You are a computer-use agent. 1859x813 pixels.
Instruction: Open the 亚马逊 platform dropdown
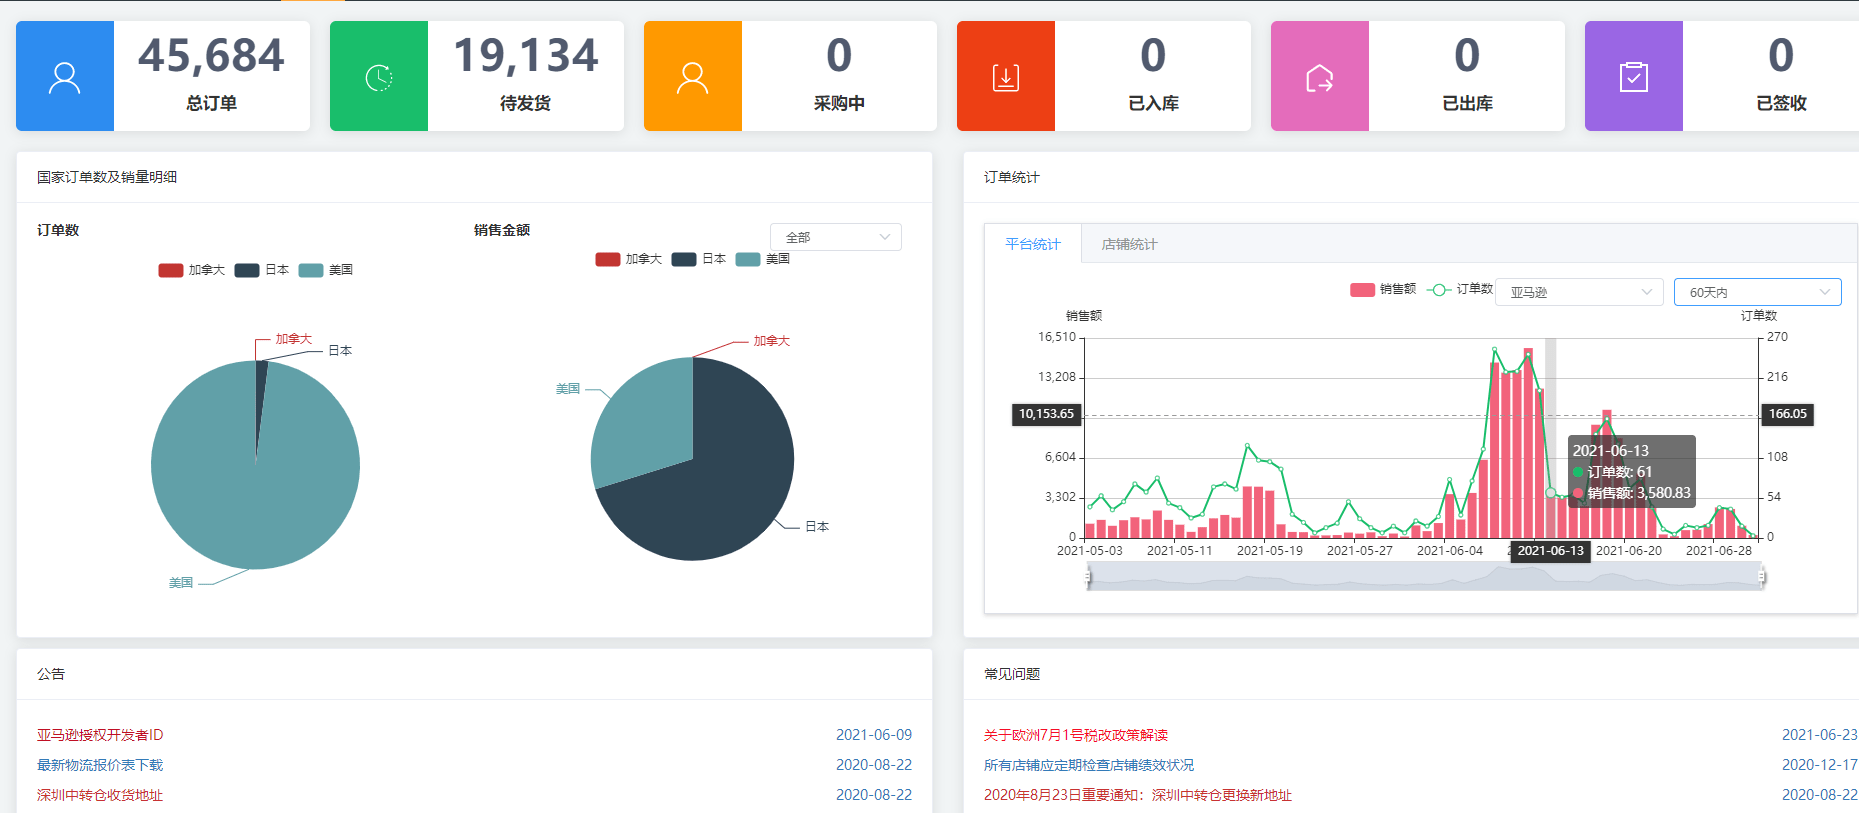[1578, 292]
